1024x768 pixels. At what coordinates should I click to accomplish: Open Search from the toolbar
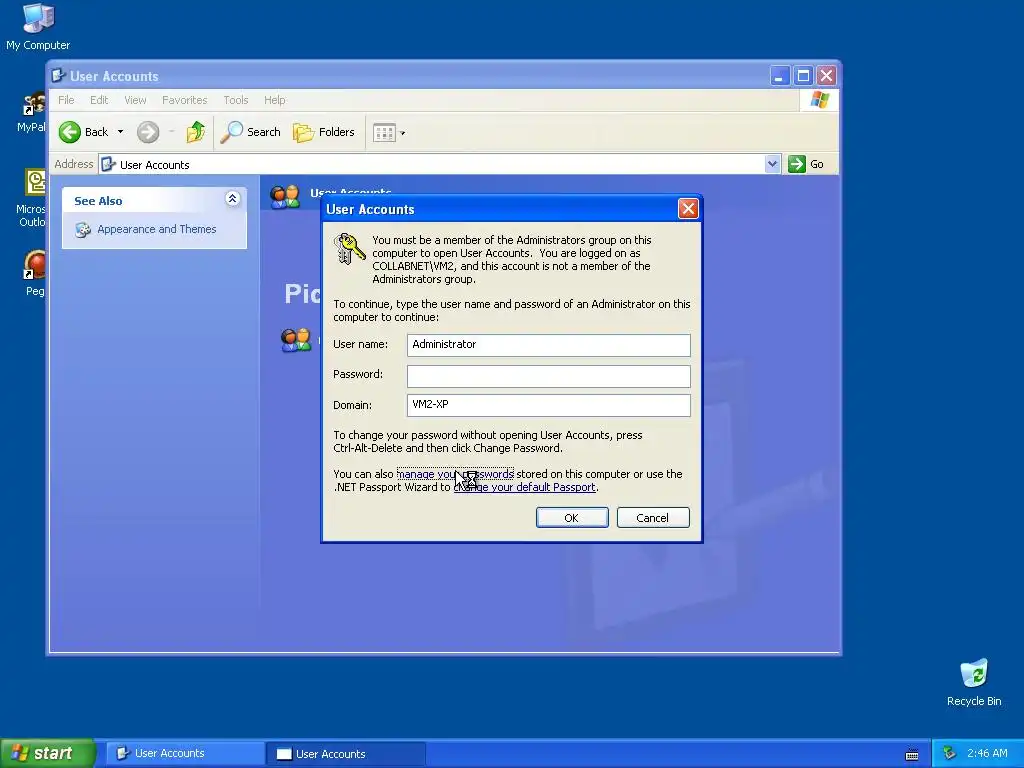pyautogui.click(x=250, y=132)
